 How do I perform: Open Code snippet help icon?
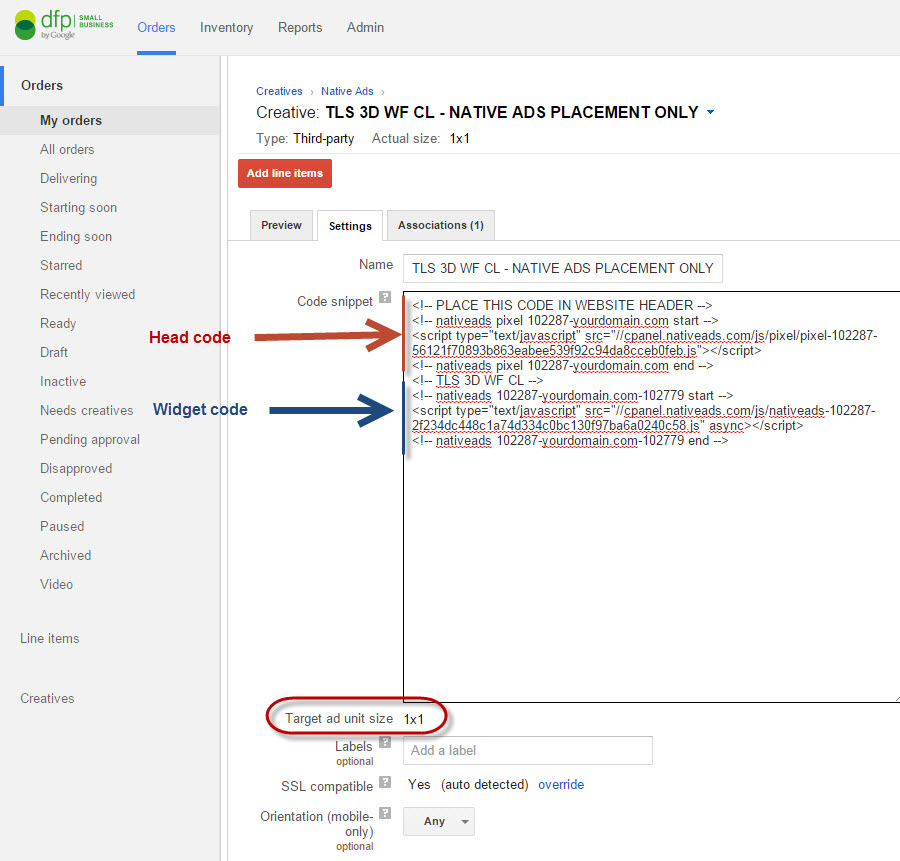tap(385, 297)
